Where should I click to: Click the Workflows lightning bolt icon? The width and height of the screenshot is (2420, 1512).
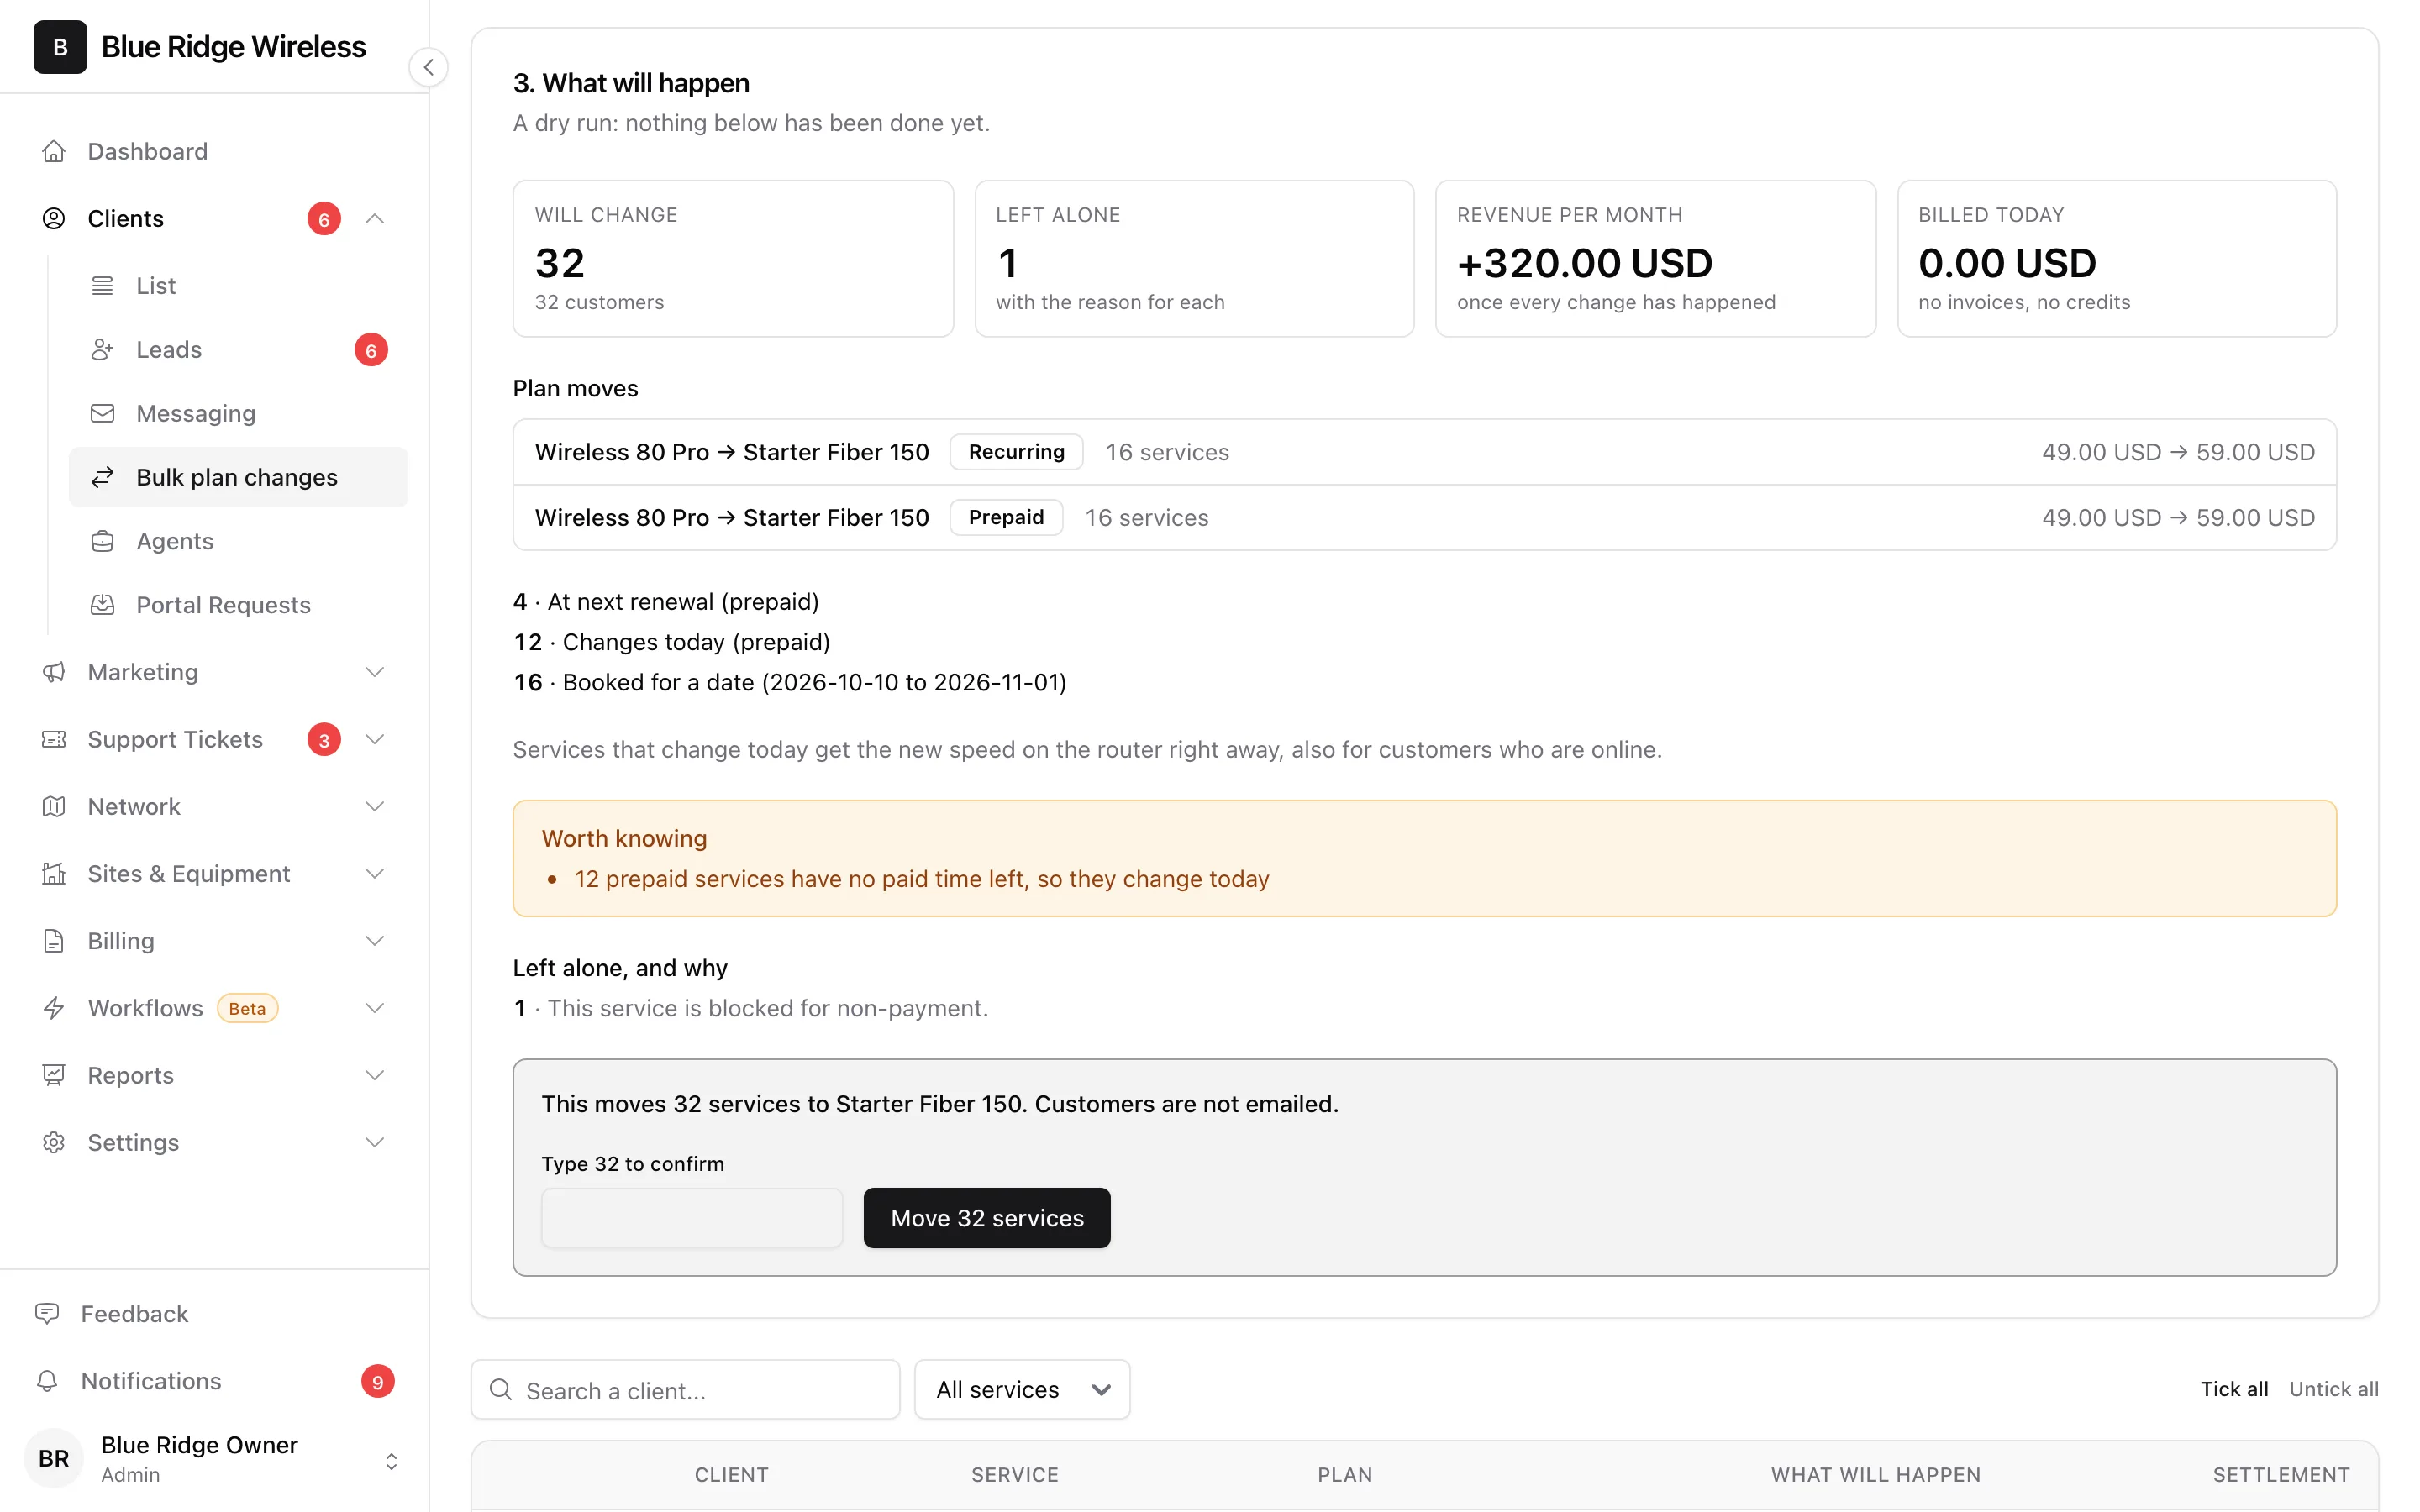click(x=54, y=1007)
